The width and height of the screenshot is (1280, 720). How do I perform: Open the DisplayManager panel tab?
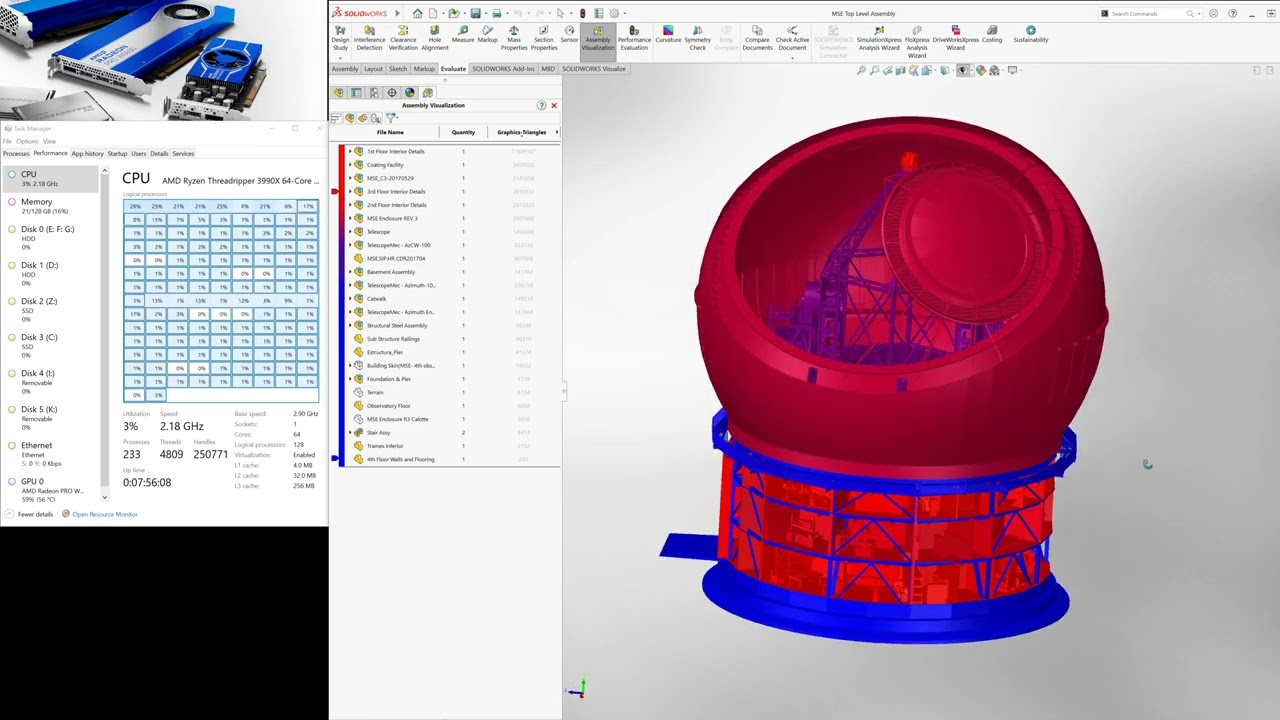click(409, 92)
